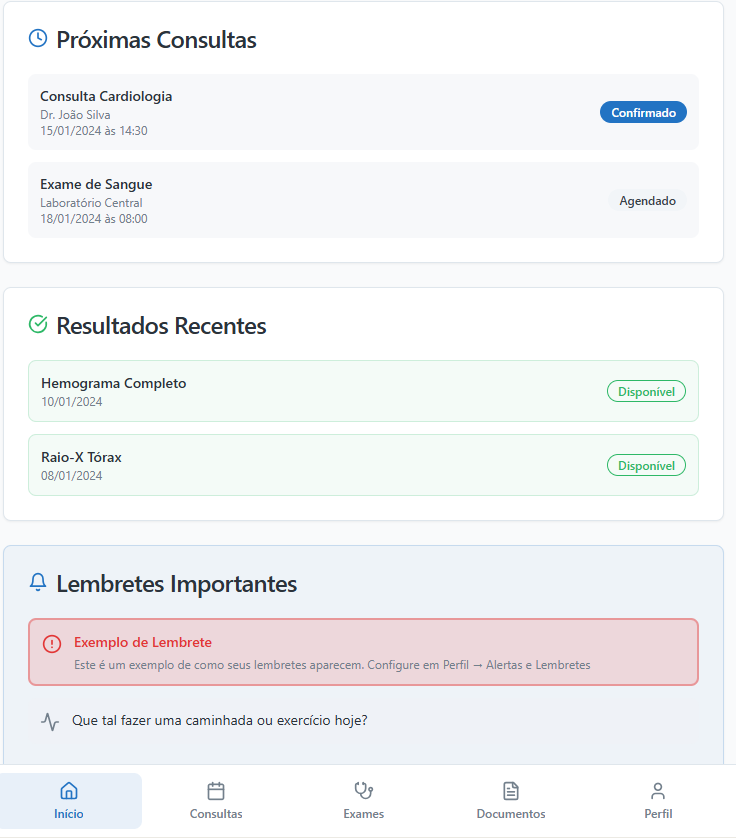Switch to the Consultas tab

pyautogui.click(x=216, y=800)
